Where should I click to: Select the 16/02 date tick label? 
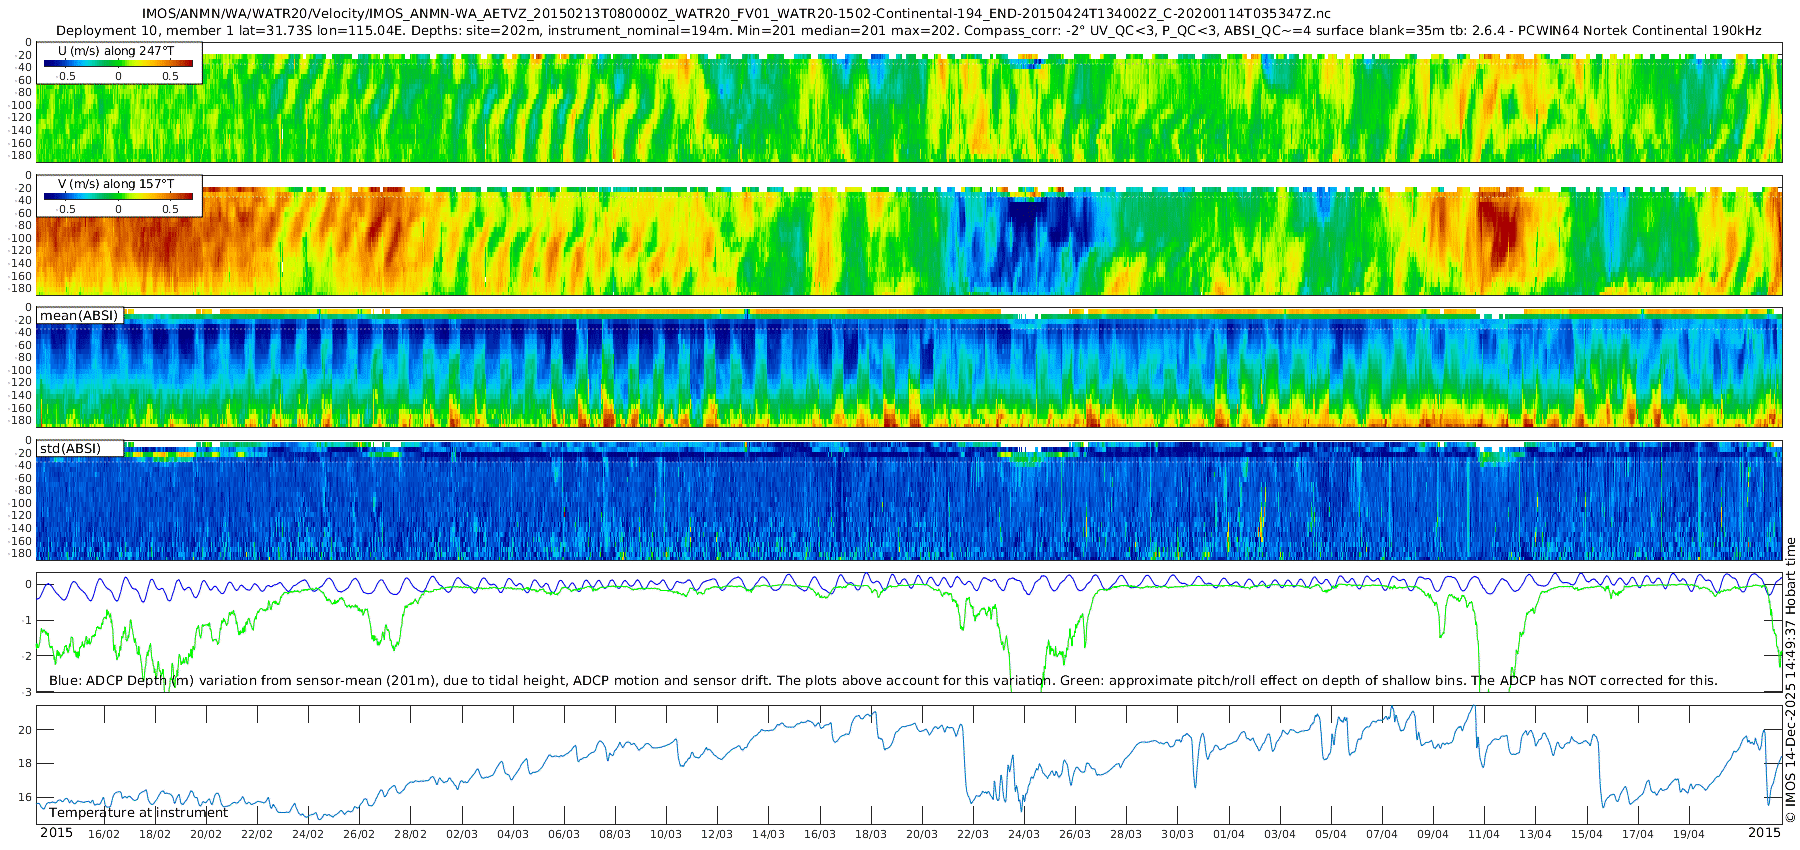click(104, 834)
